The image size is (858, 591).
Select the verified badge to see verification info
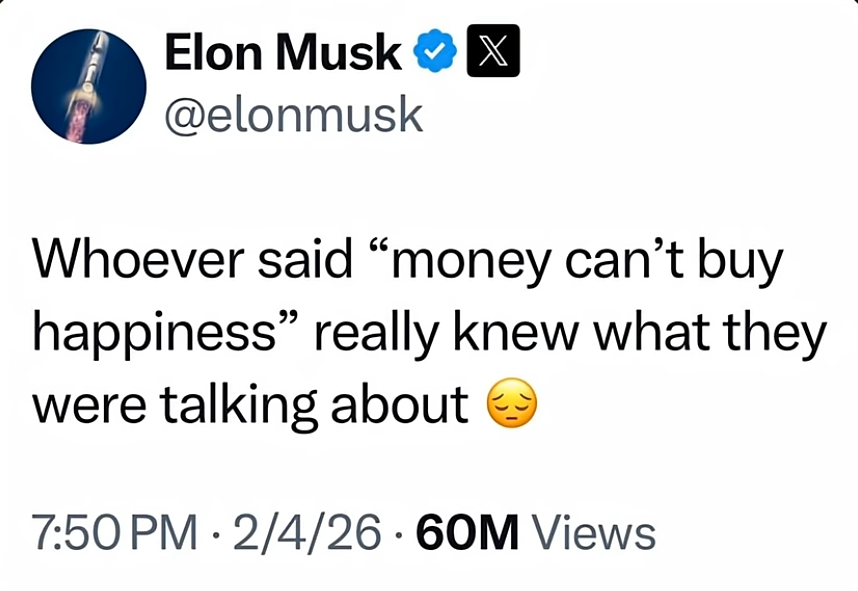tap(434, 51)
